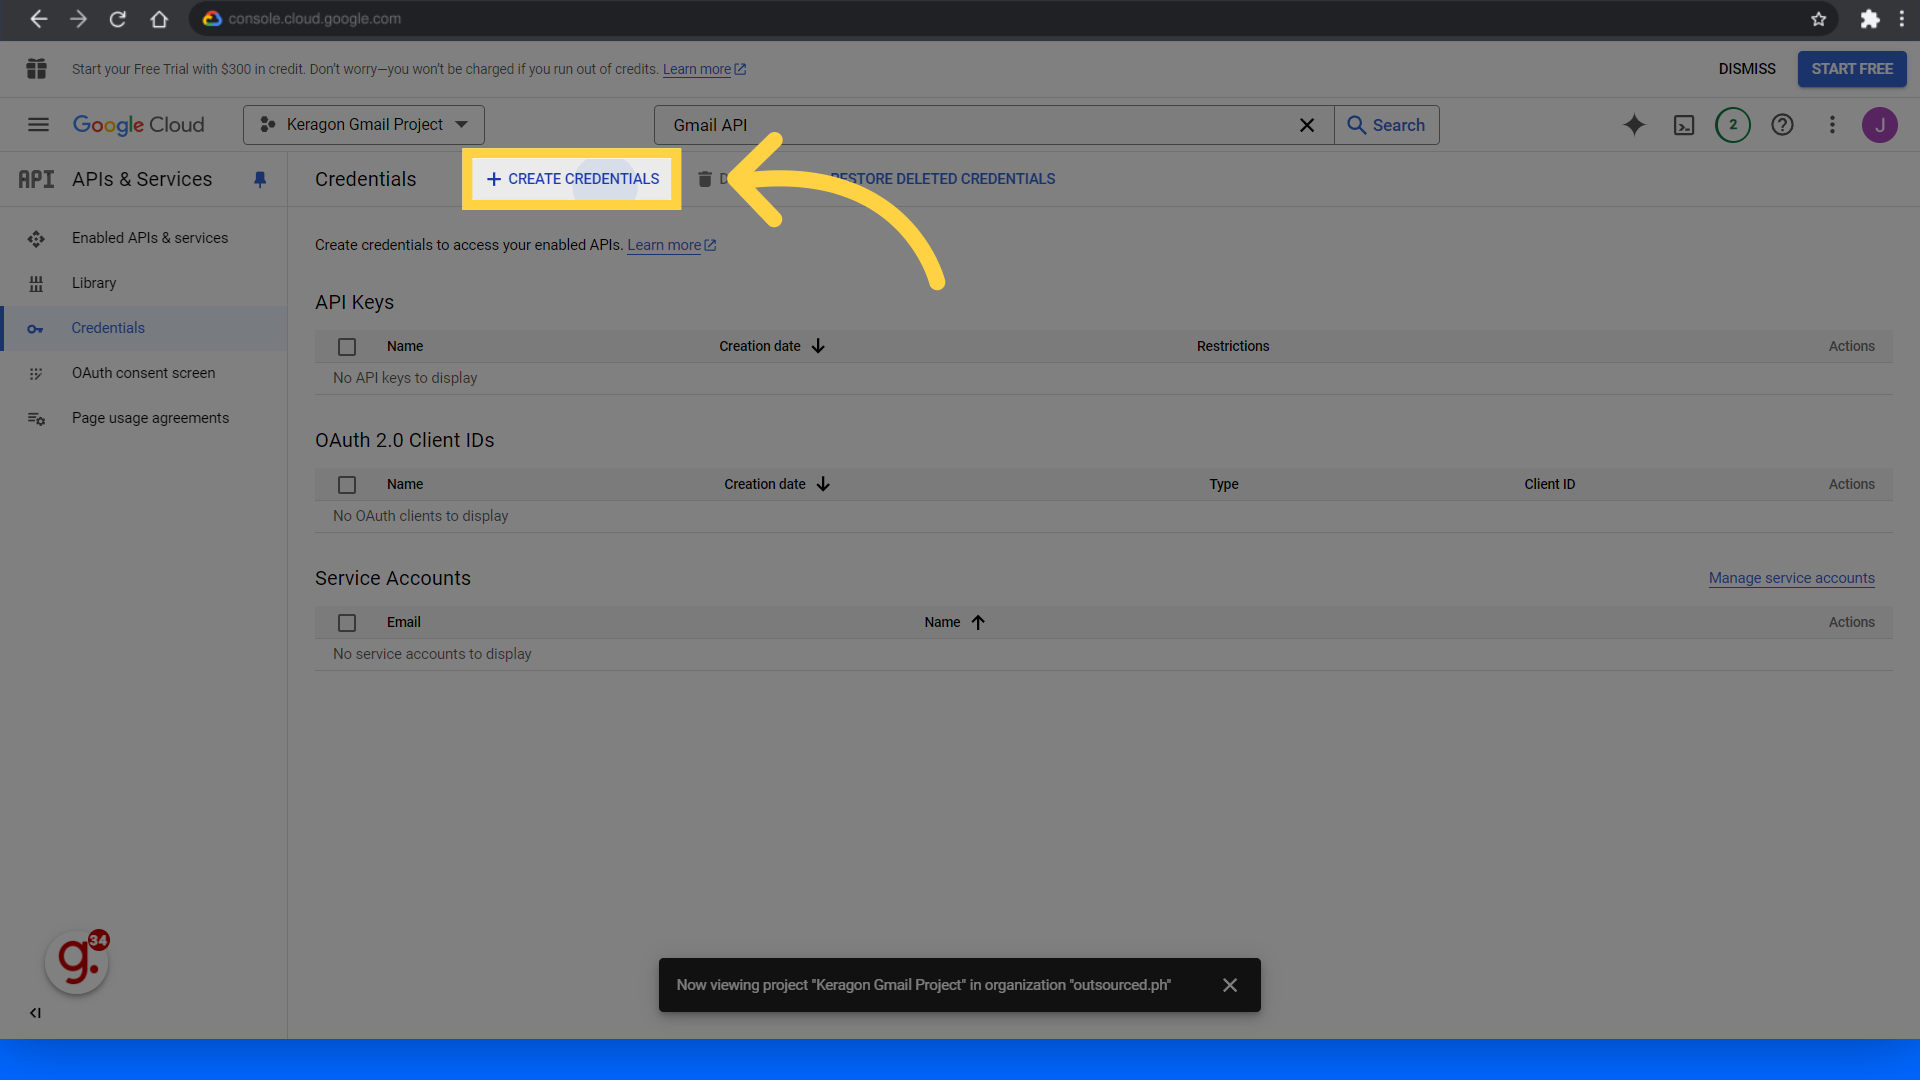Open the browser extensions puzzle icon
The image size is (1920, 1080).
1869,19
